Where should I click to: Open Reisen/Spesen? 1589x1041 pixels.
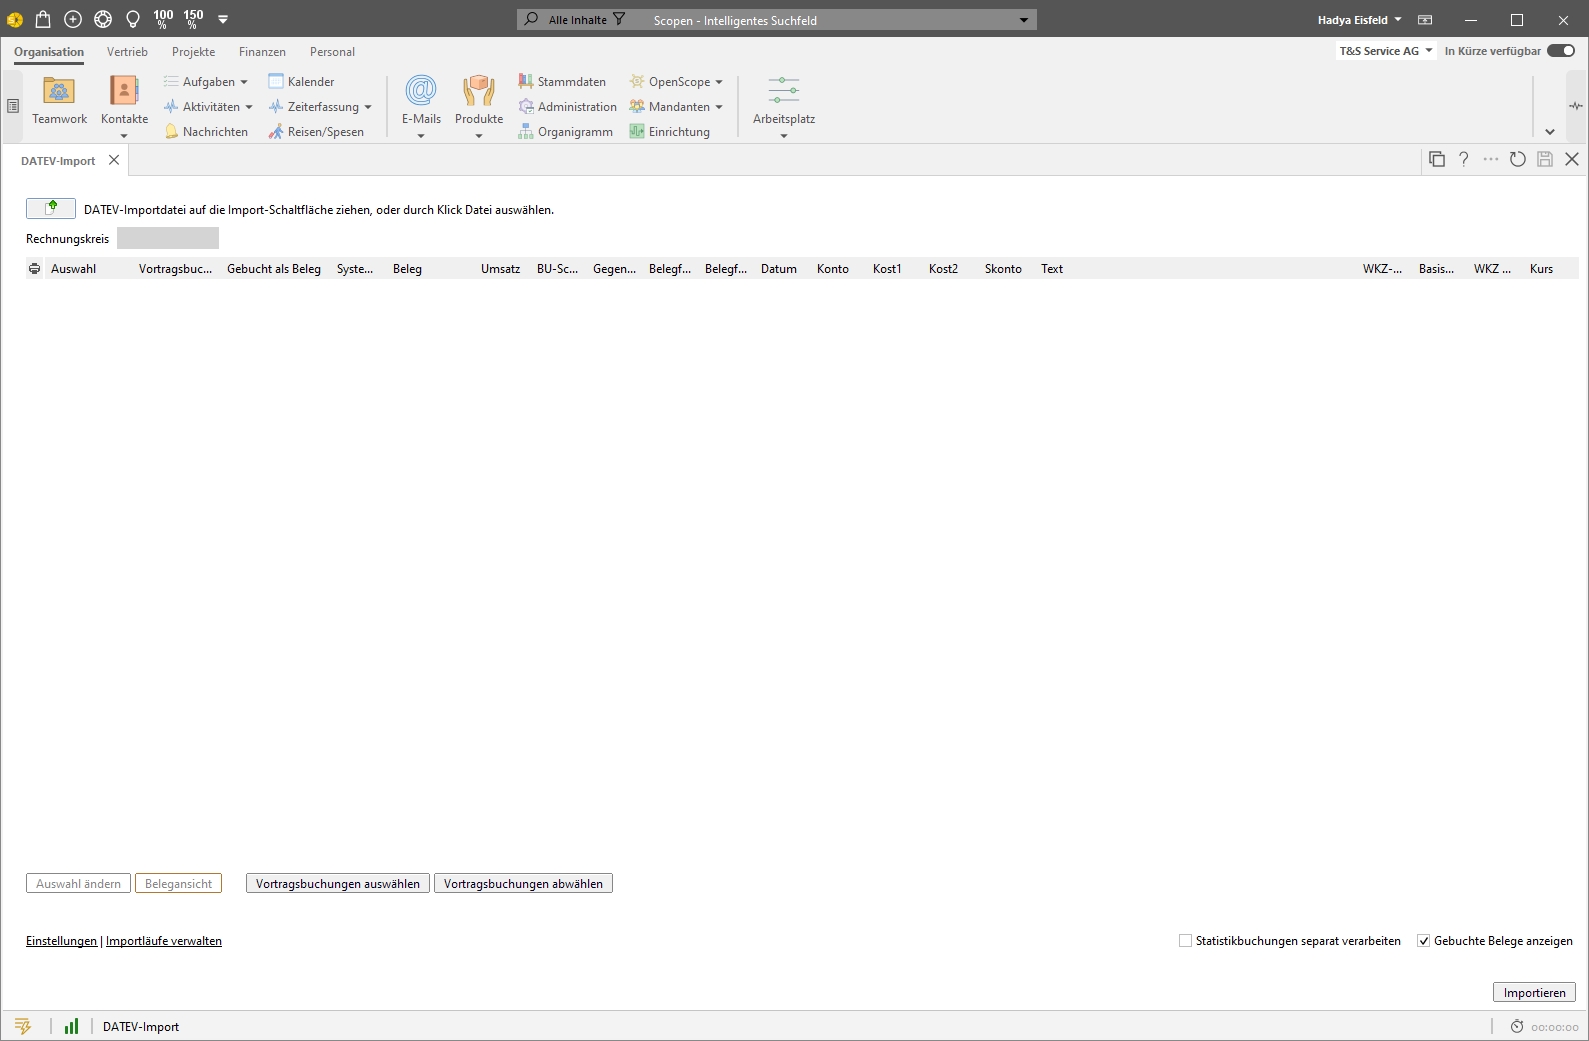(x=316, y=132)
